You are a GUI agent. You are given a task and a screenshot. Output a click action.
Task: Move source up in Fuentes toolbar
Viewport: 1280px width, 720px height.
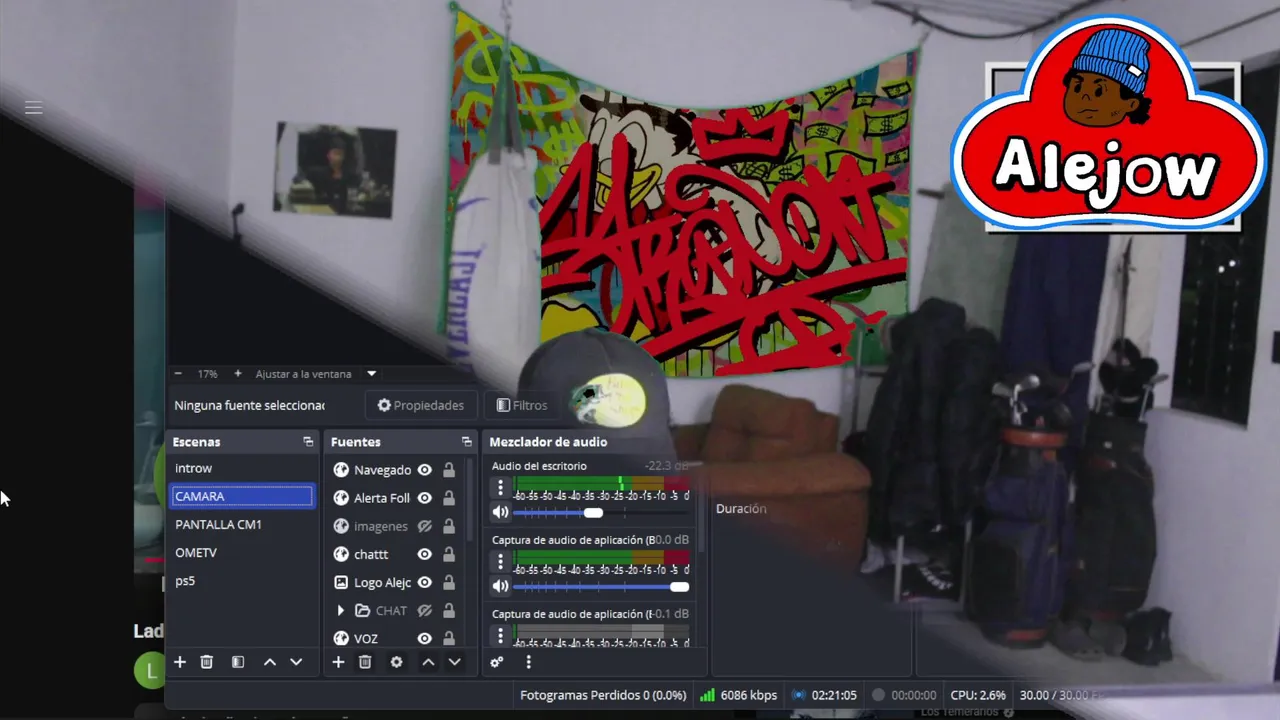[428, 662]
